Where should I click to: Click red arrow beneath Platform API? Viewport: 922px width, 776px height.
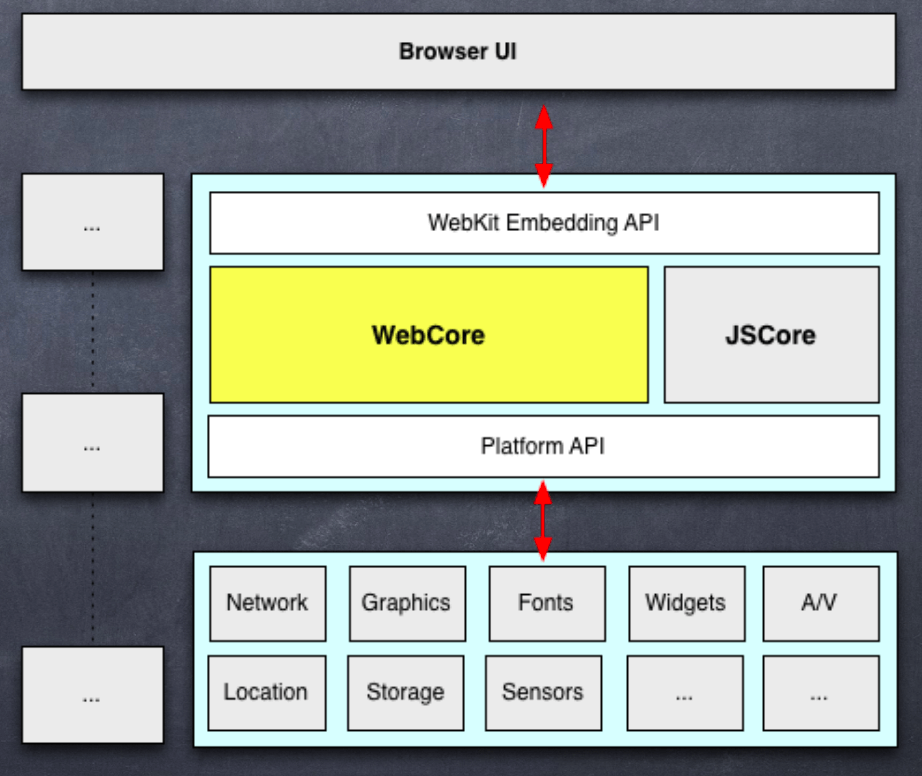pos(543,521)
